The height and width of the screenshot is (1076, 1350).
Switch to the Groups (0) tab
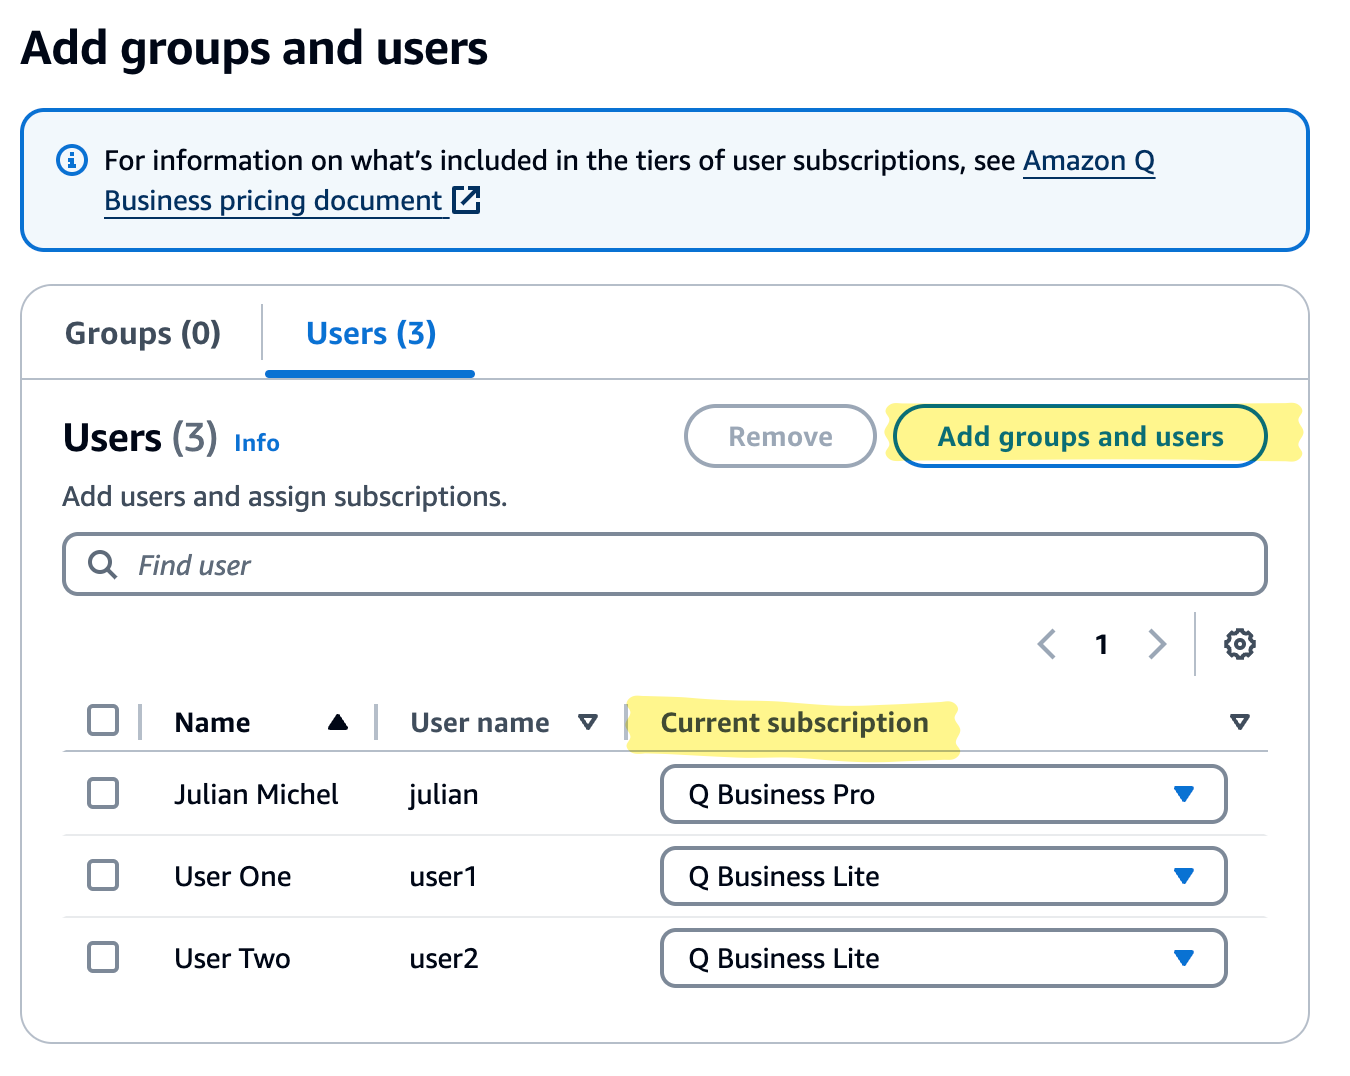(x=142, y=333)
